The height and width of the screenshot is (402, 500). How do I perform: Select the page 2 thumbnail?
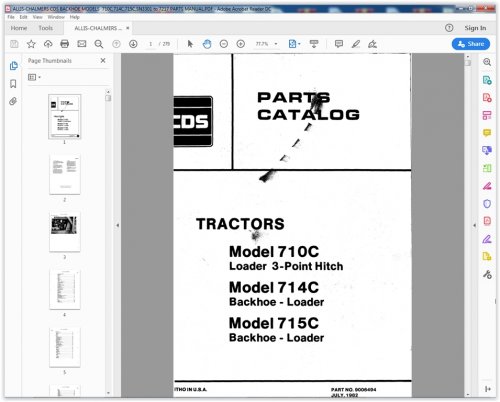coord(65,174)
